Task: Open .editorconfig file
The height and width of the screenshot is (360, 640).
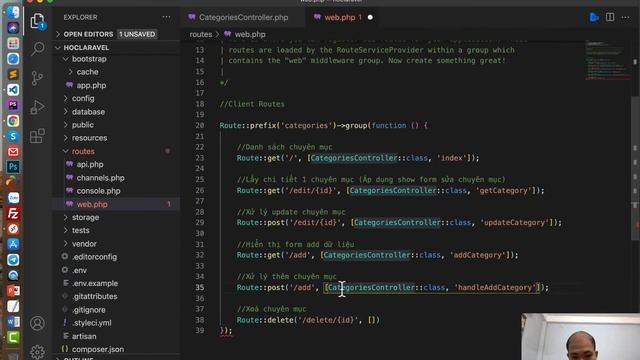Action: pyautogui.click(x=94, y=257)
